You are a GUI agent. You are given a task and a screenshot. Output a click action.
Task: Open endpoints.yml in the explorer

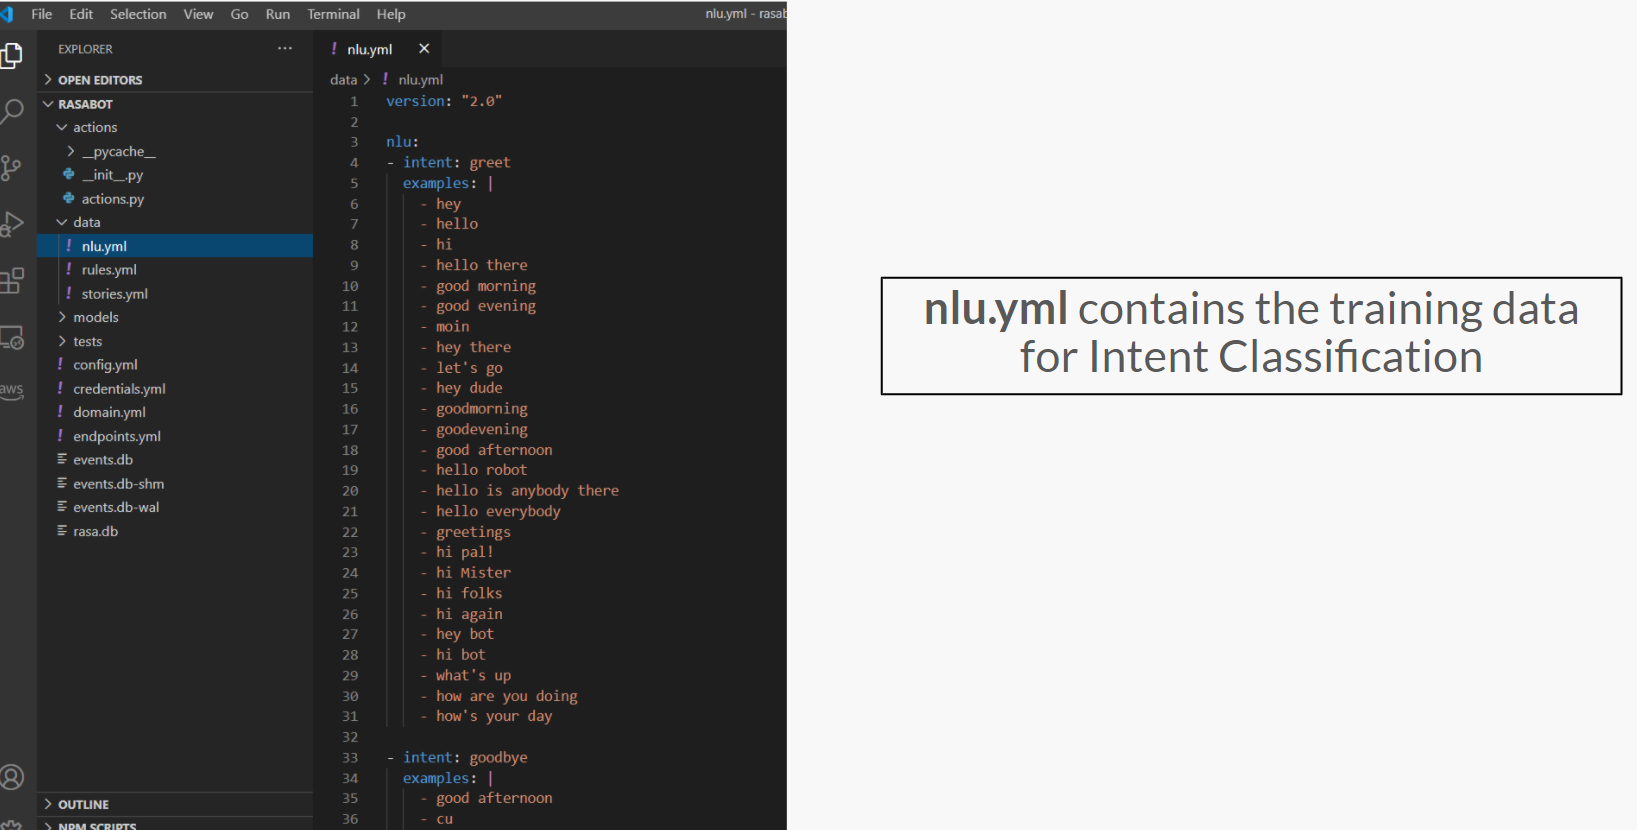pyautogui.click(x=175, y=436)
